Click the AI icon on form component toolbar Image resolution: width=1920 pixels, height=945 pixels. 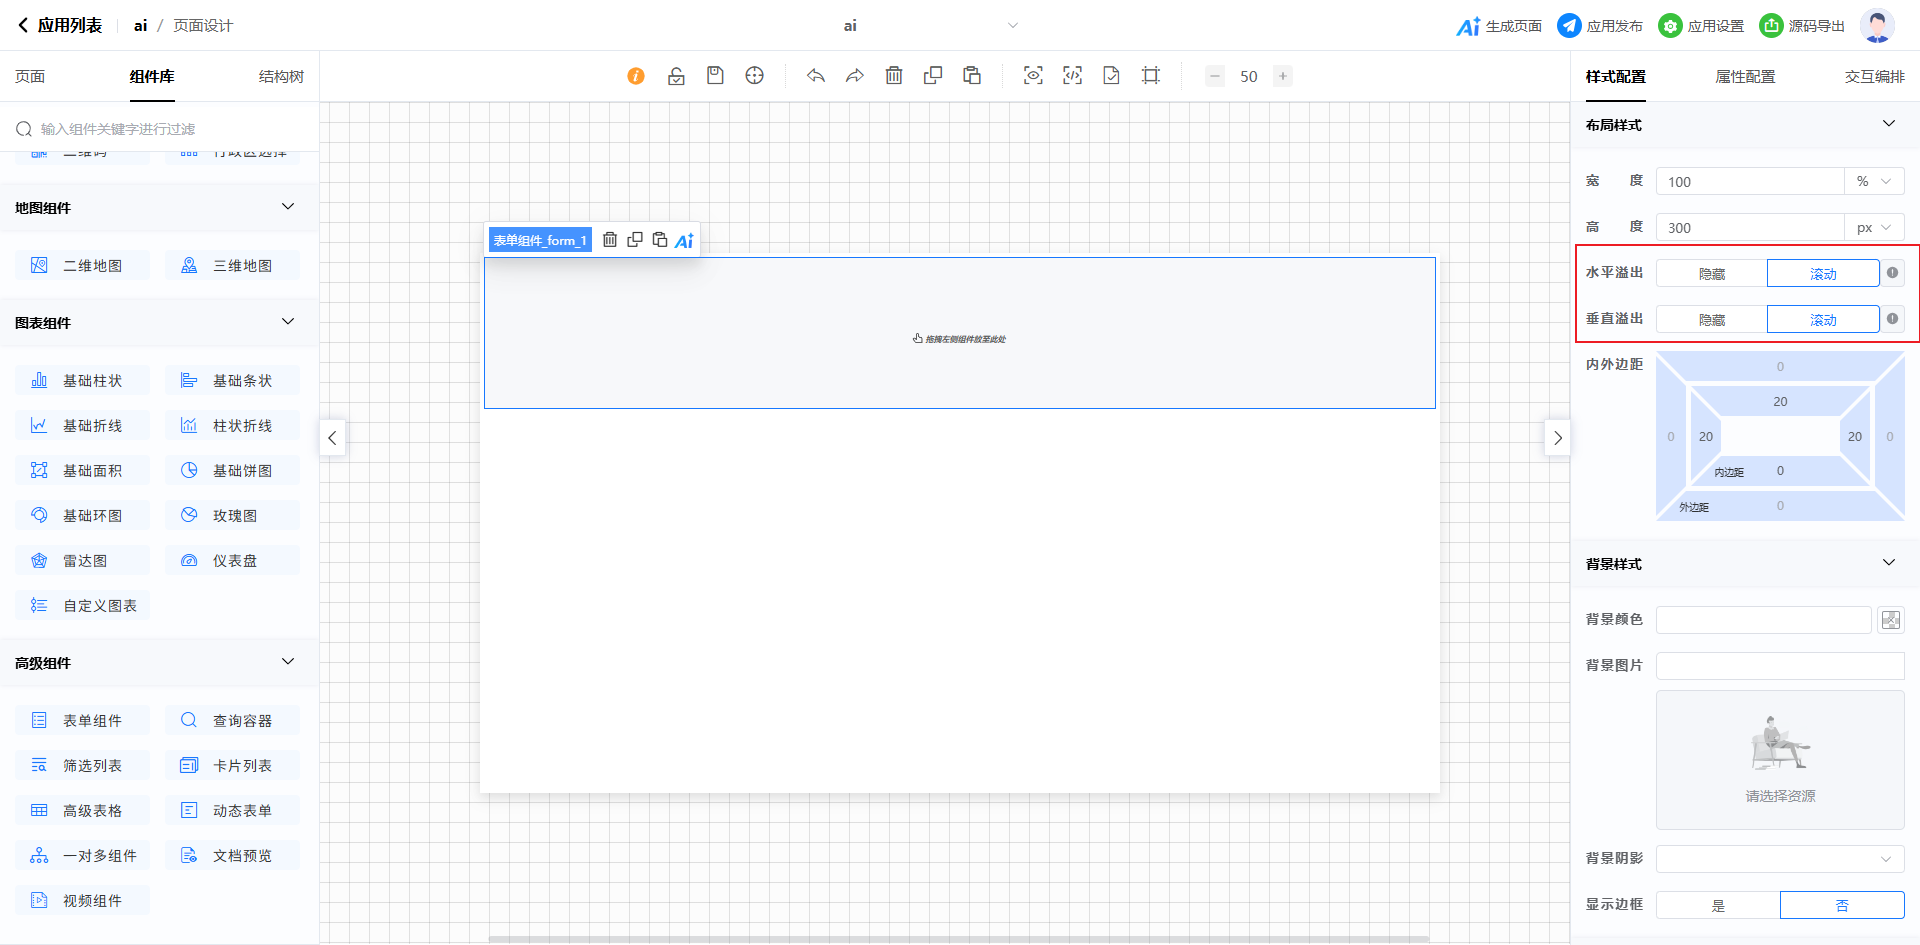(x=684, y=240)
